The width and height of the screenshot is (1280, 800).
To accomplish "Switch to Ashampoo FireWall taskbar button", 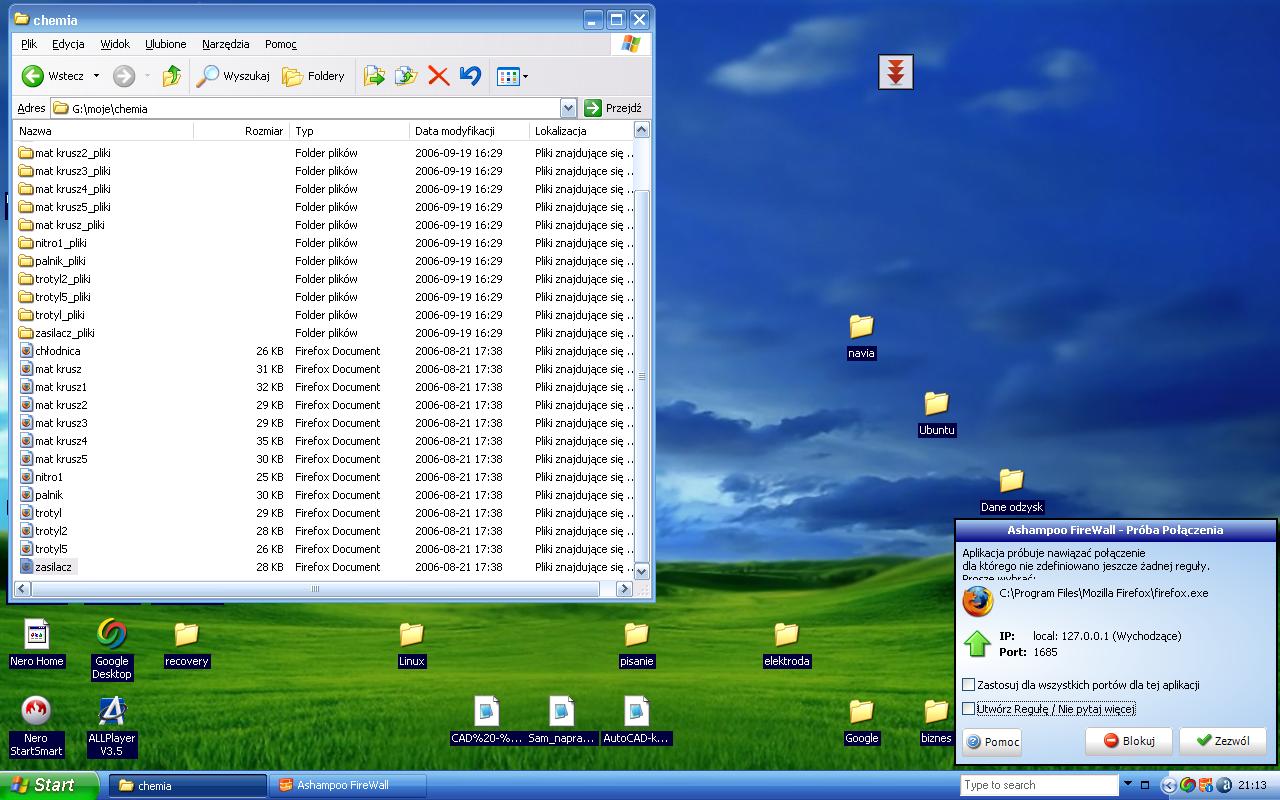I will [x=347, y=785].
